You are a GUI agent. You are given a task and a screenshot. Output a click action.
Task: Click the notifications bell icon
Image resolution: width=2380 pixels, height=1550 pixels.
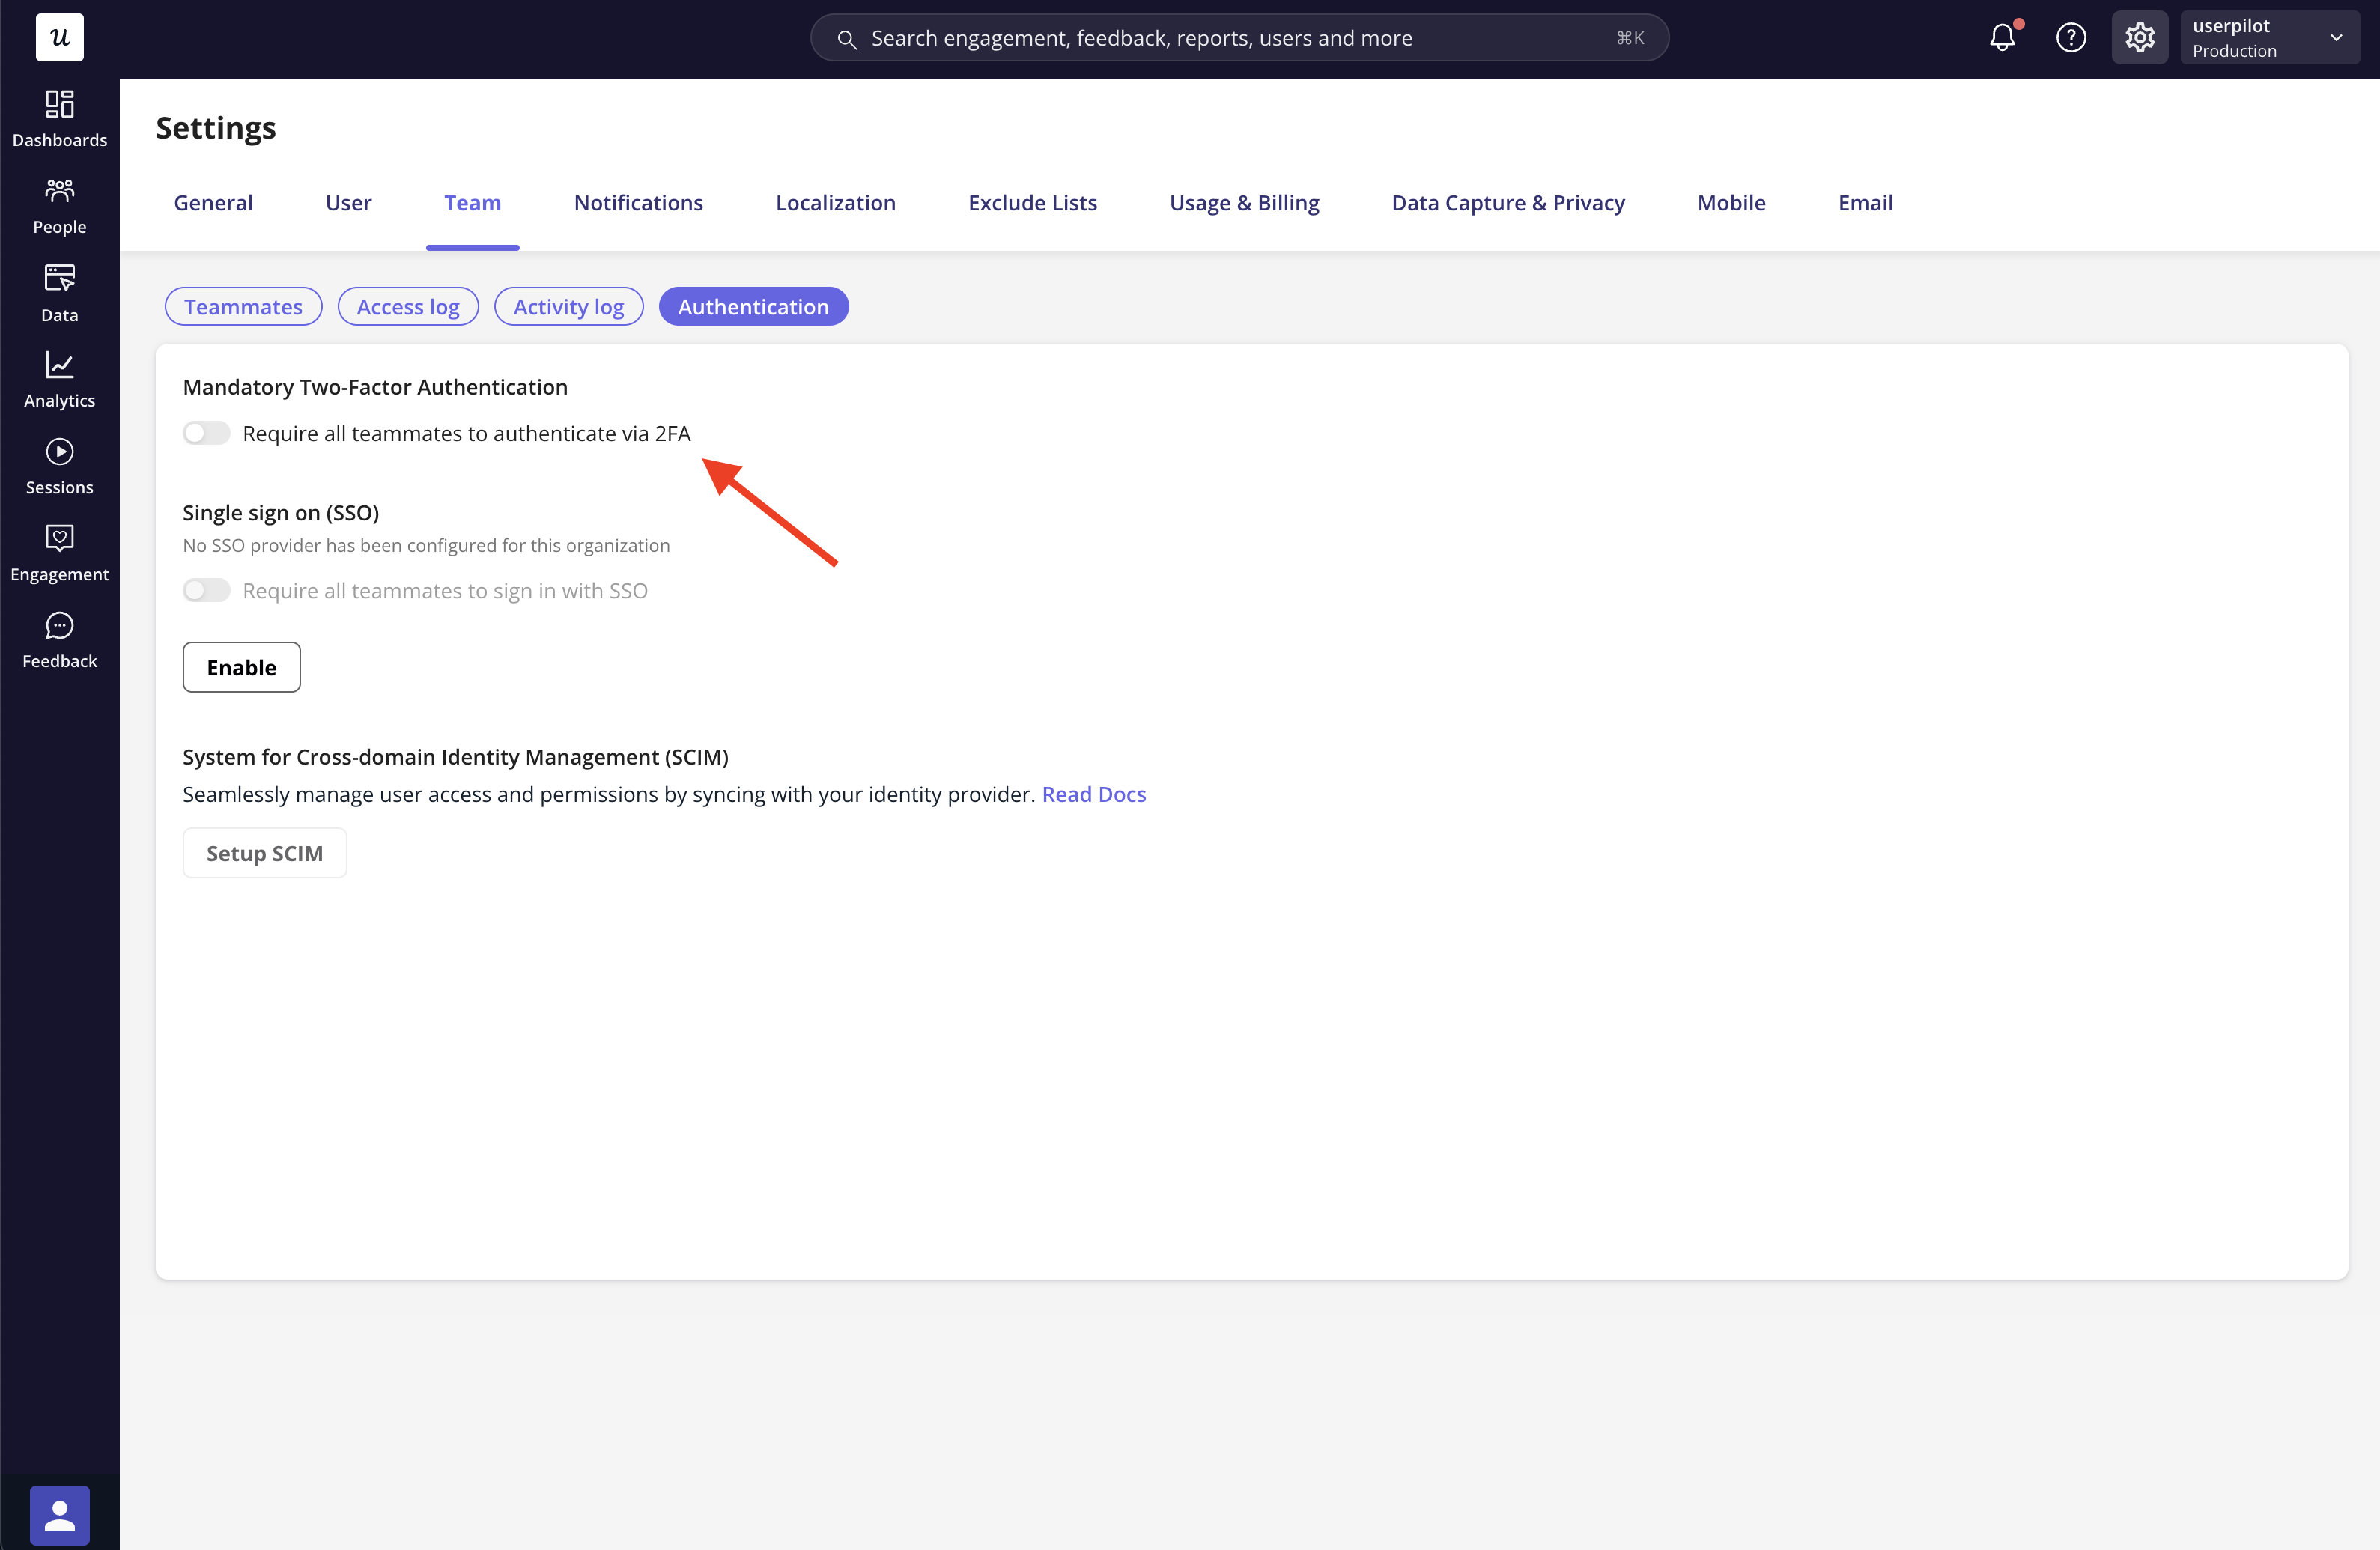point(2002,38)
